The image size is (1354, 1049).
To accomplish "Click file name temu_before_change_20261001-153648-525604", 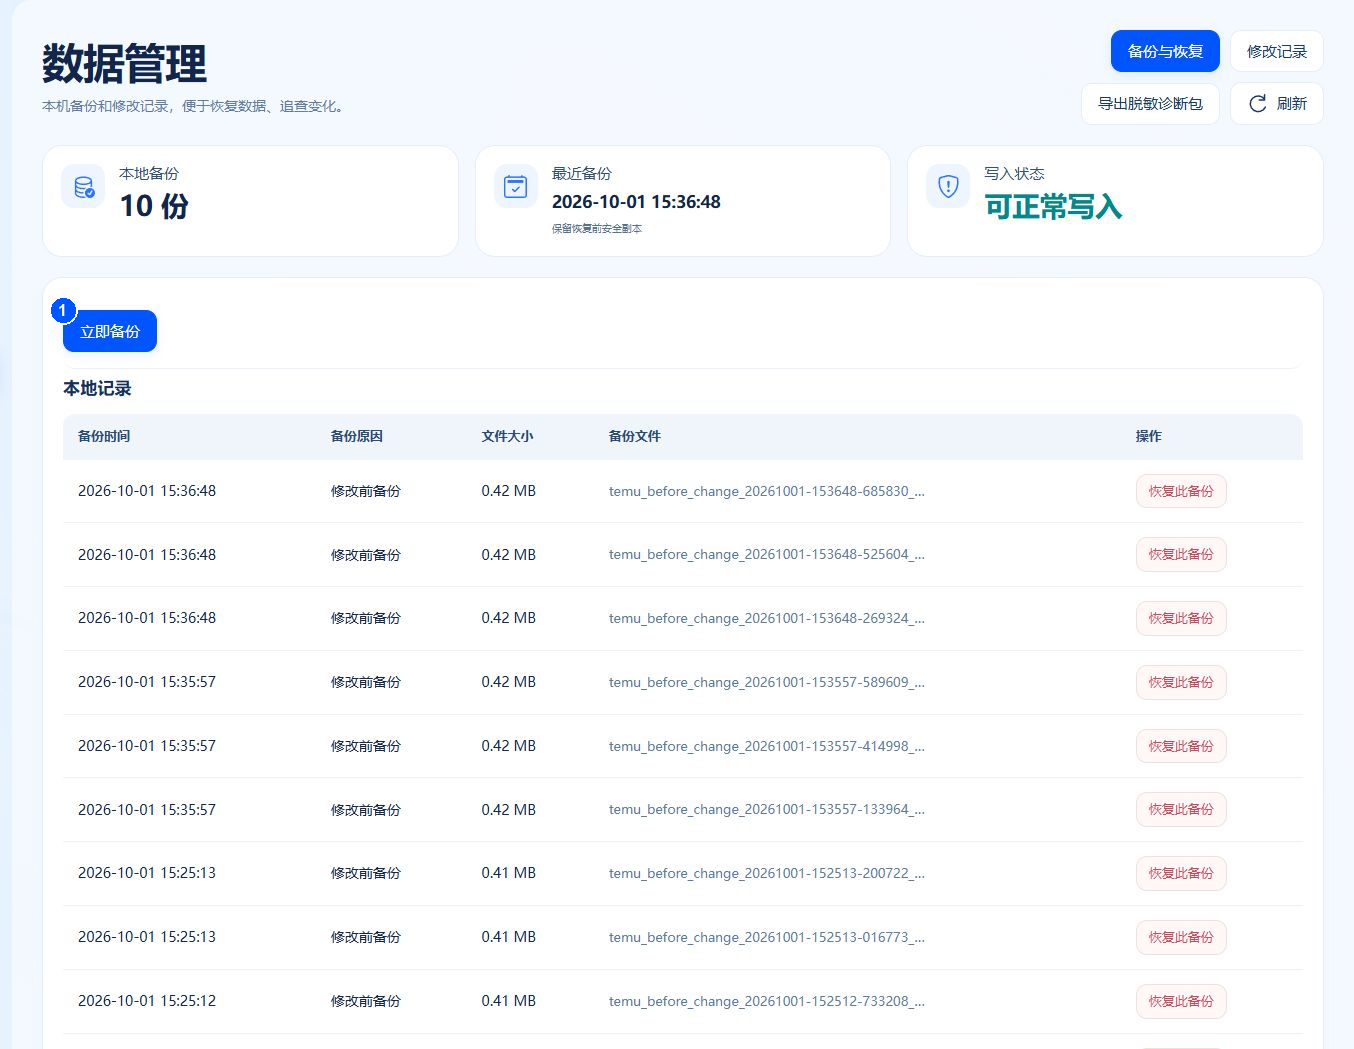I will [x=767, y=555].
